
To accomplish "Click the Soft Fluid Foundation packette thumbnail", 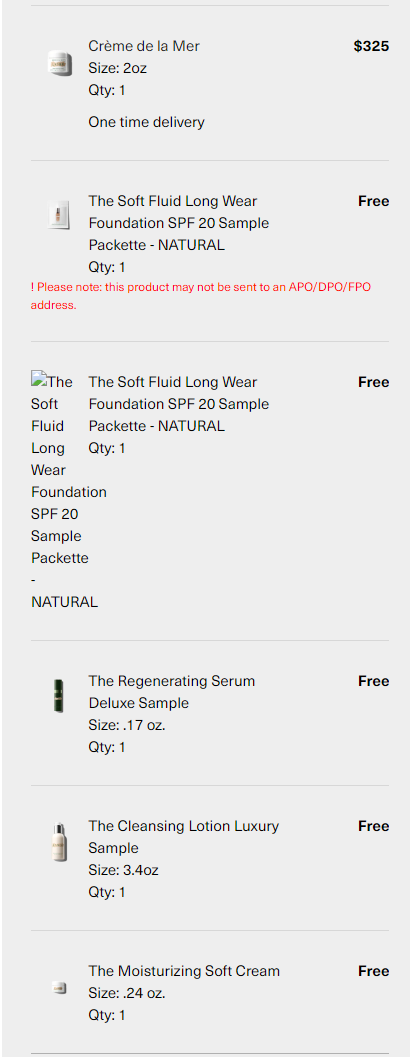I will (59, 216).
